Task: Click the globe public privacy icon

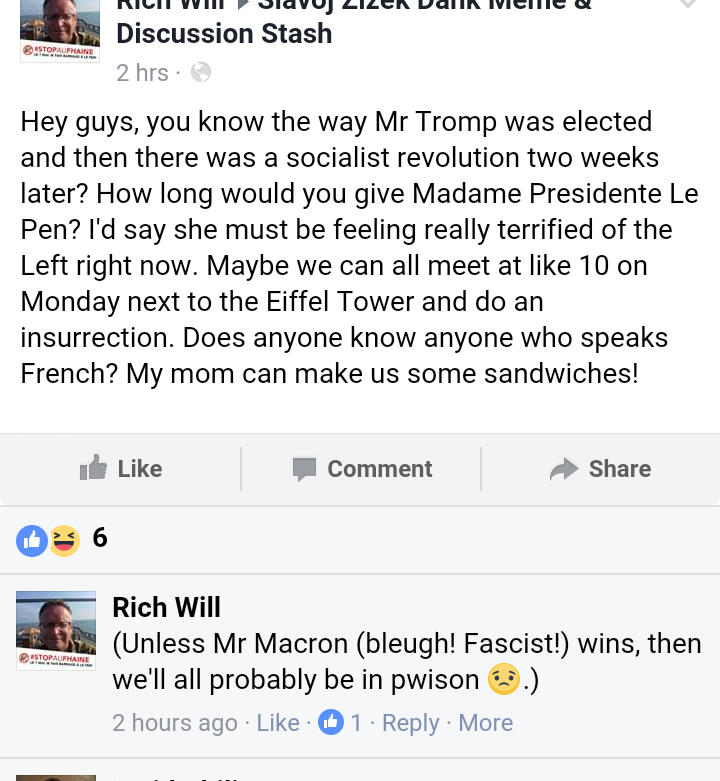Action: [201, 72]
